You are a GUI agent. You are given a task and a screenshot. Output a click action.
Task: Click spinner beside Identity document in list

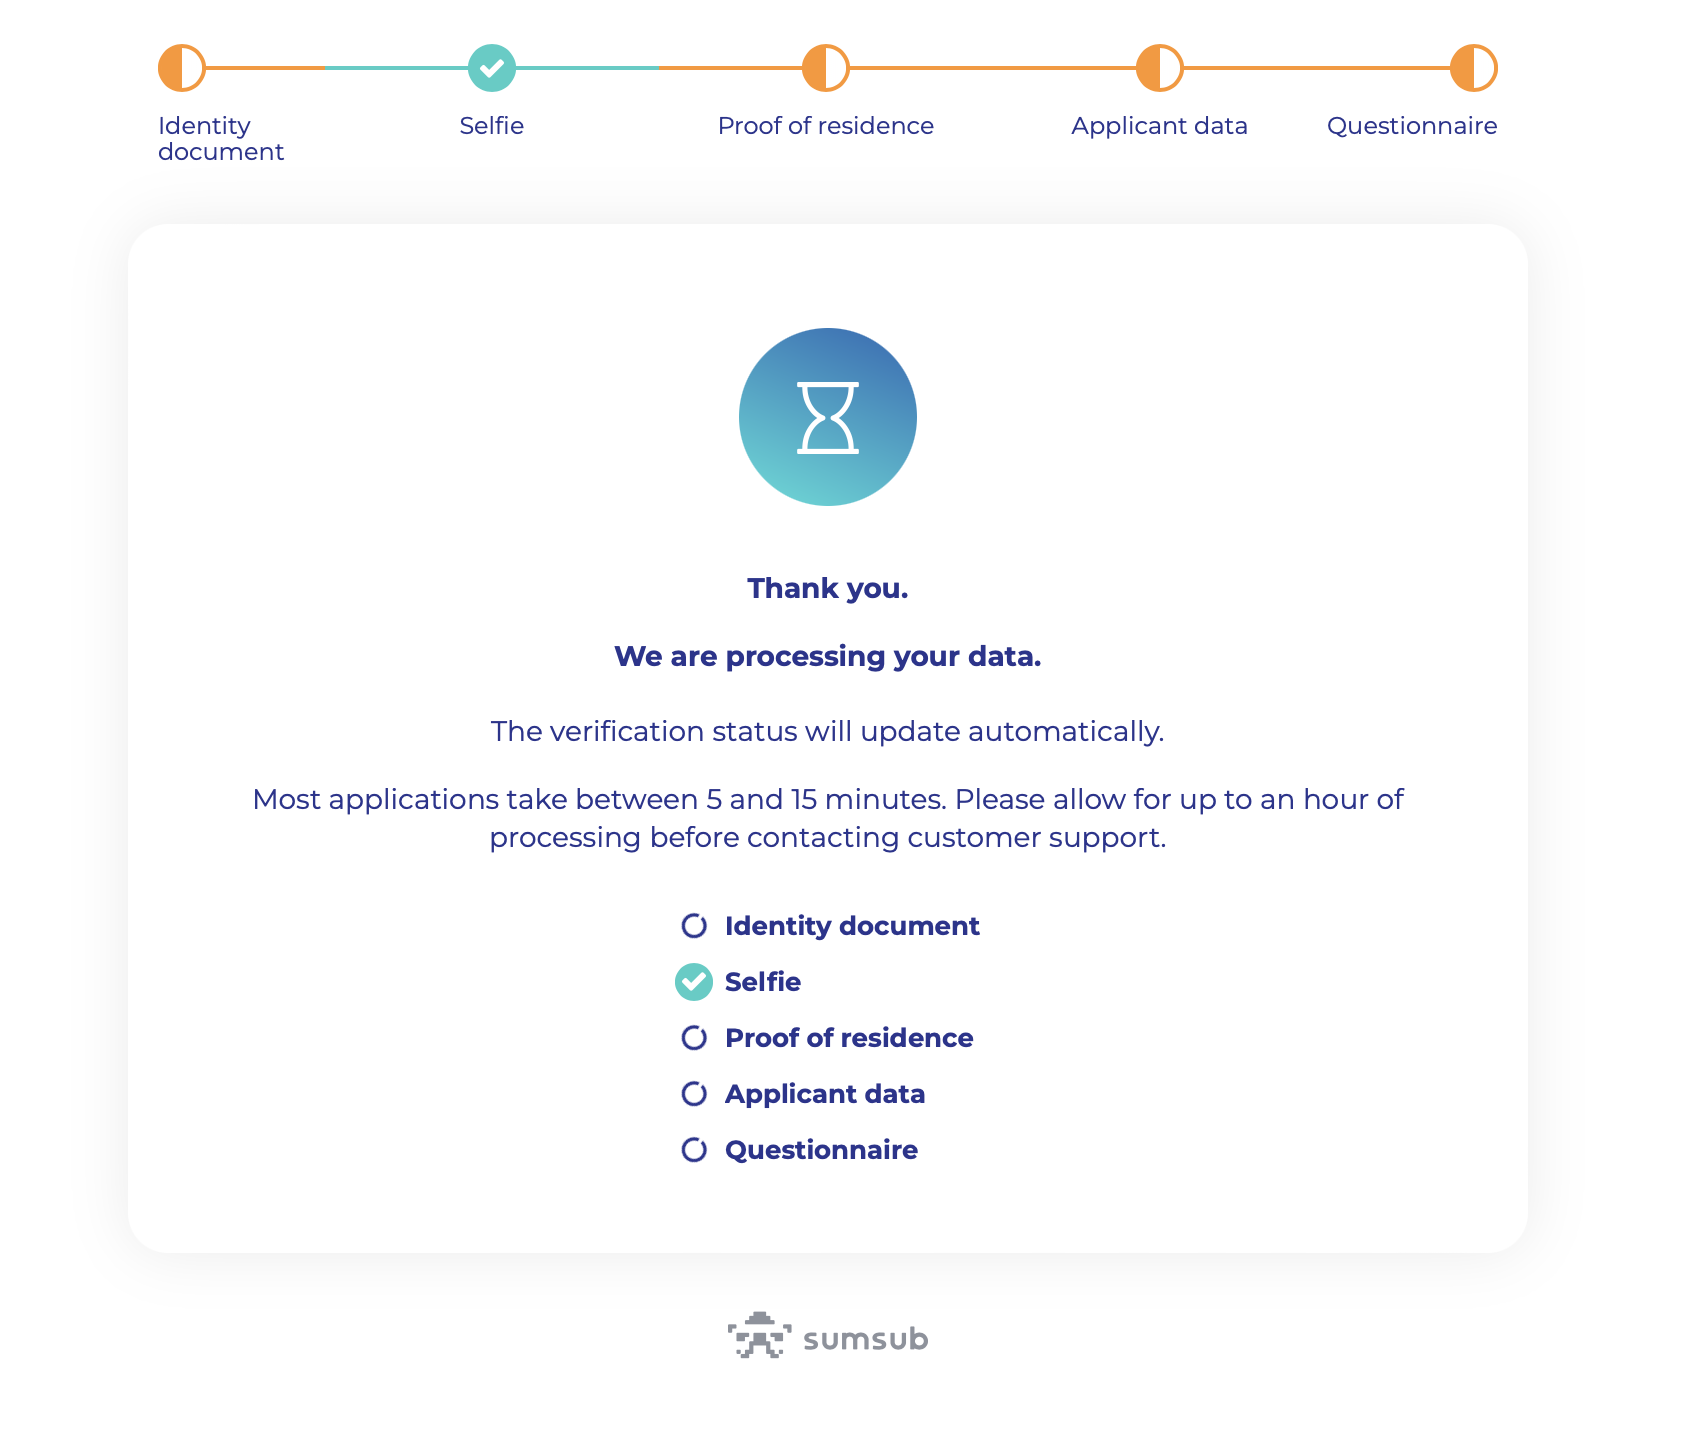694,926
